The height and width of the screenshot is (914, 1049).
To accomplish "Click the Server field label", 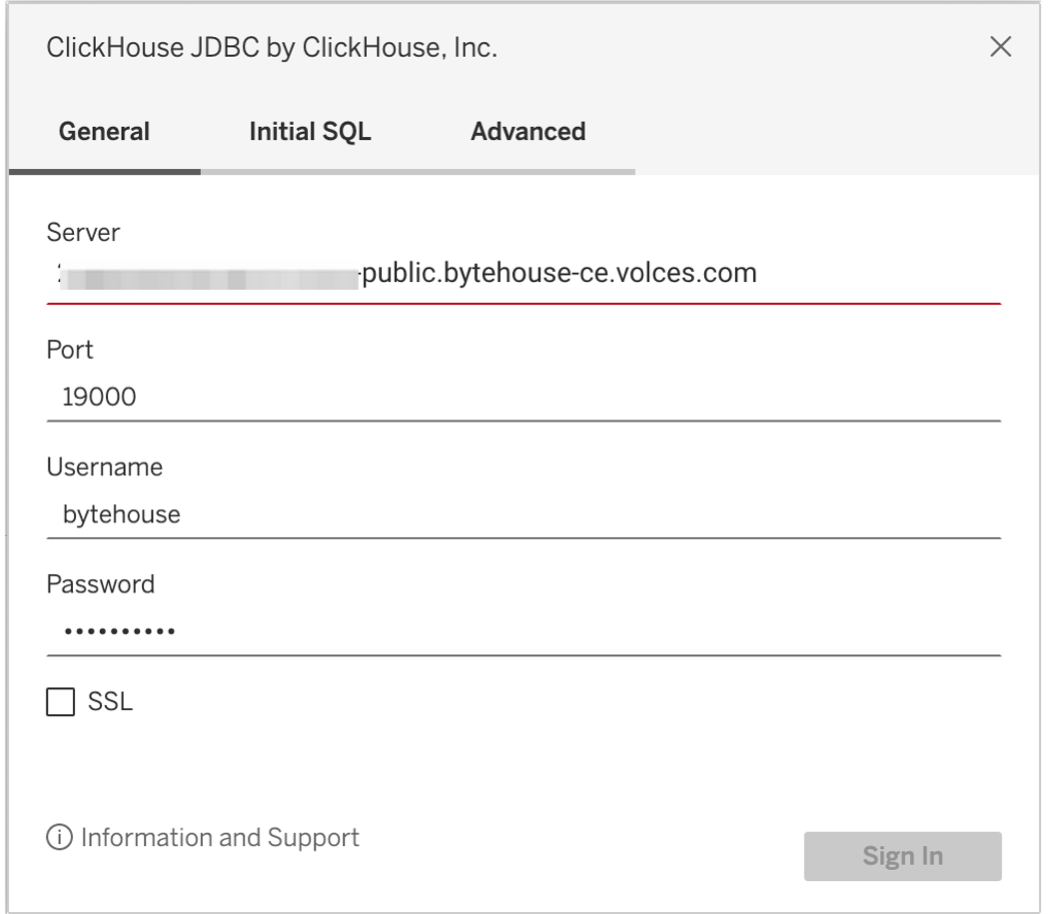I will 83,231.
